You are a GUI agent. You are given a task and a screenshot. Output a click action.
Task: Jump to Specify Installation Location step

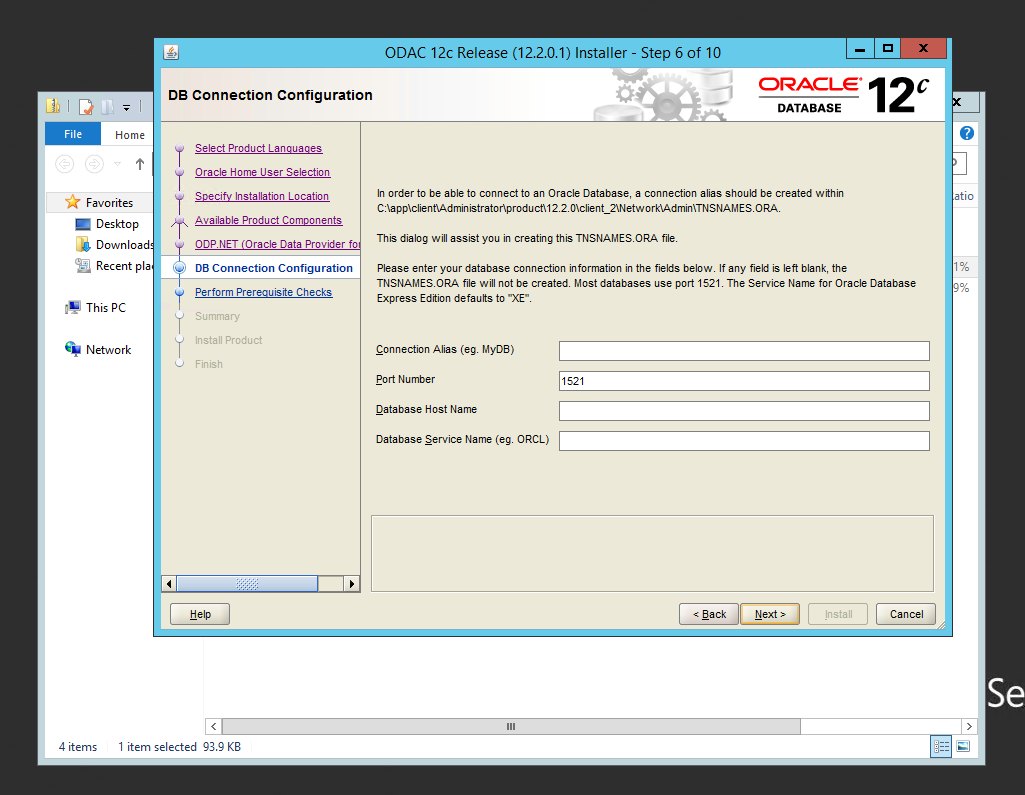point(261,196)
